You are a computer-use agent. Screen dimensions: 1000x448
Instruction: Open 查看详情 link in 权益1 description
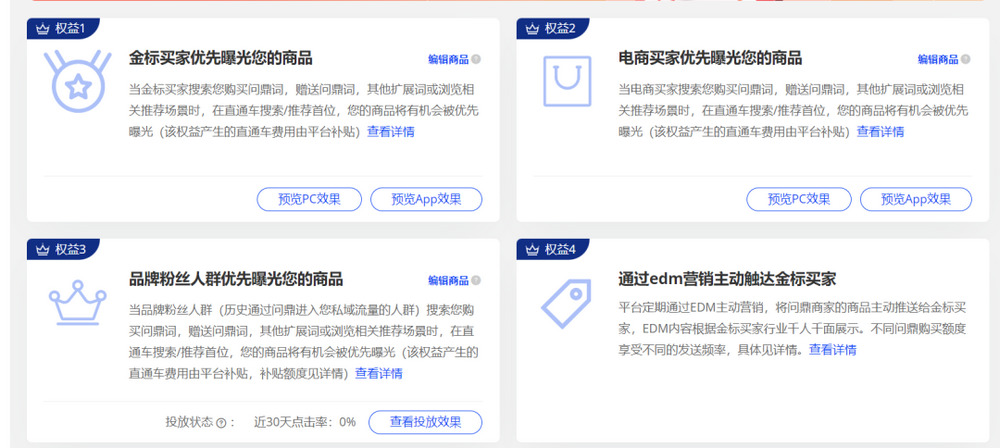[x=390, y=132]
